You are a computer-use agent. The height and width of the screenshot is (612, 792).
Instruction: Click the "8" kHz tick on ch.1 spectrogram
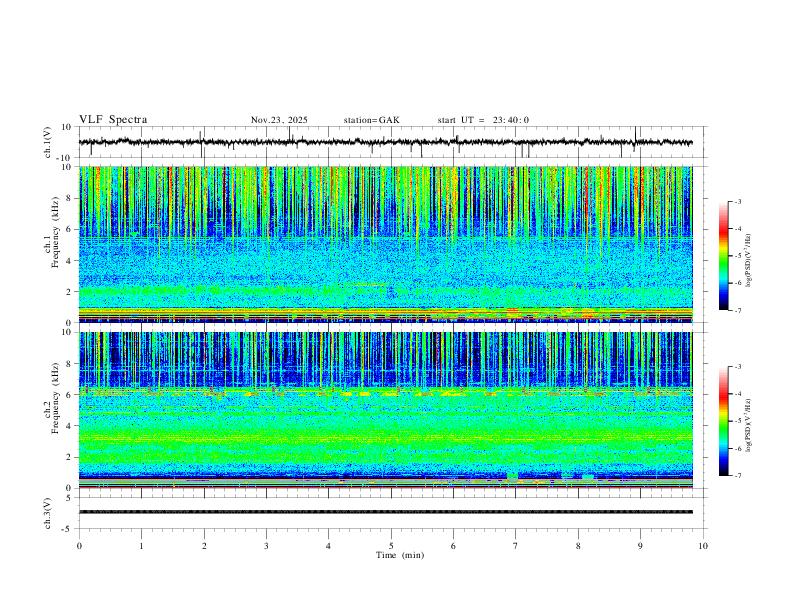coord(69,198)
